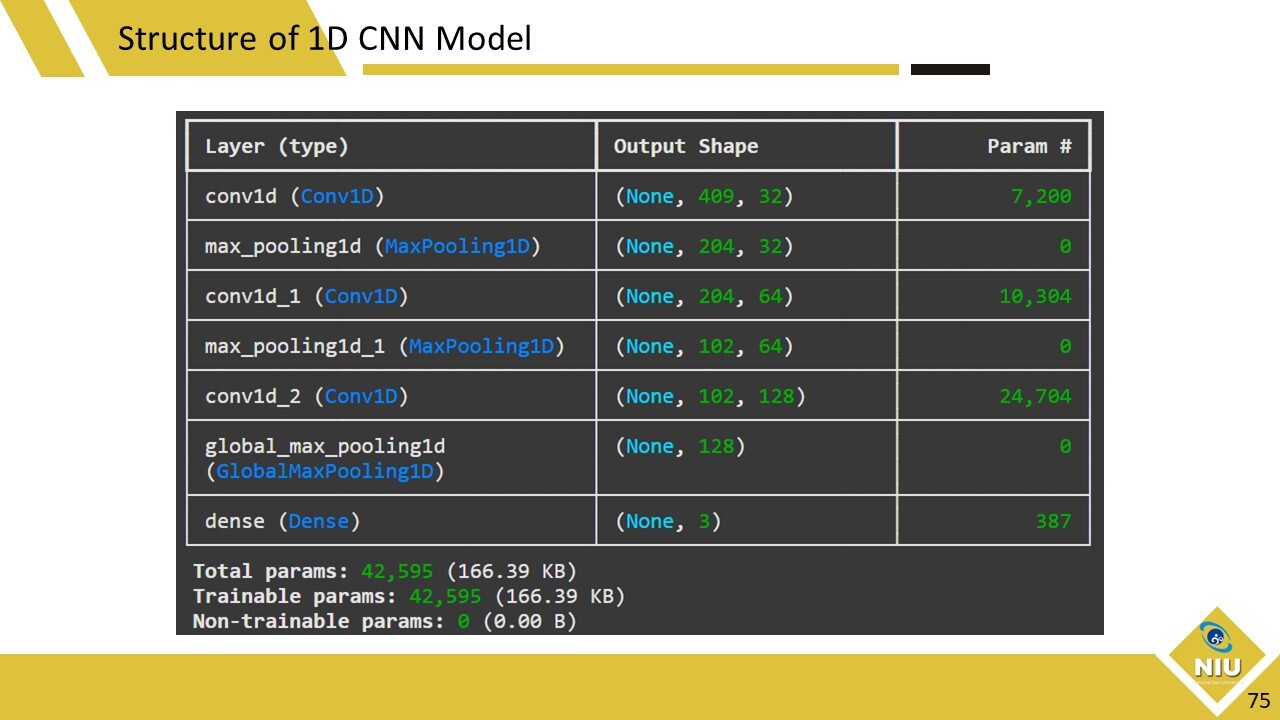The image size is (1280, 720).
Task: Click the 387 parameter count in dense row
Action: coord(1052,521)
